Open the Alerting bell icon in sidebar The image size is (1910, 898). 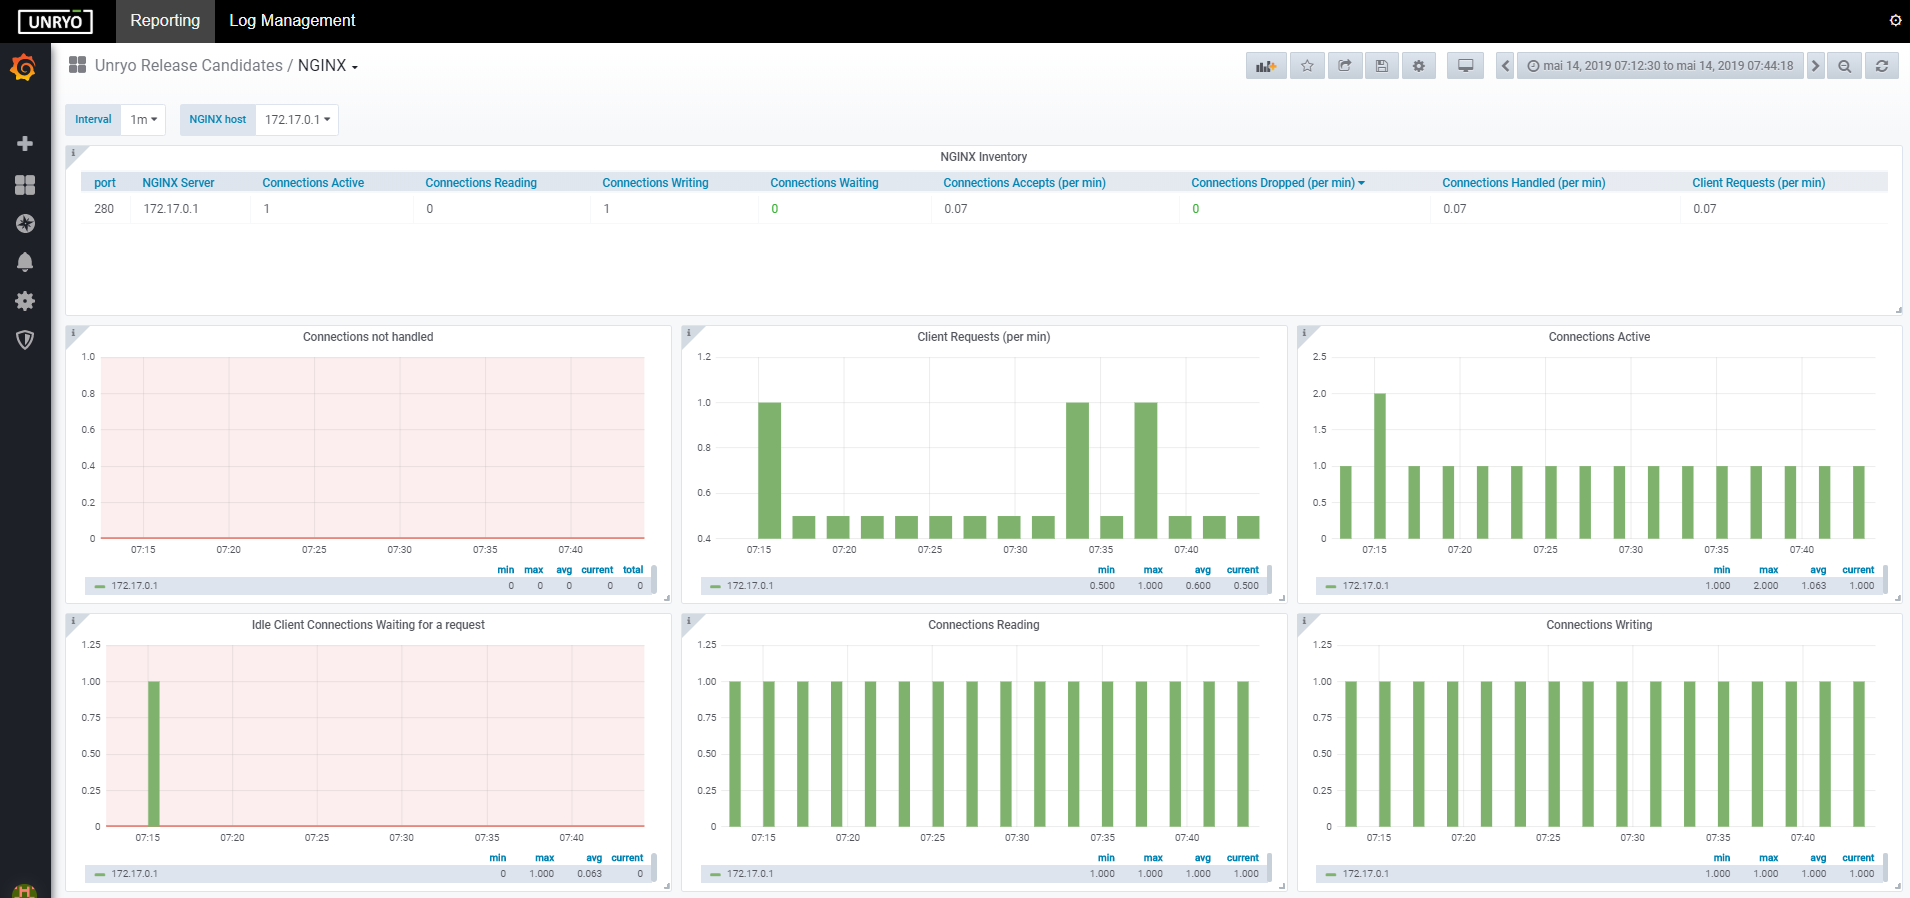pyautogui.click(x=25, y=262)
